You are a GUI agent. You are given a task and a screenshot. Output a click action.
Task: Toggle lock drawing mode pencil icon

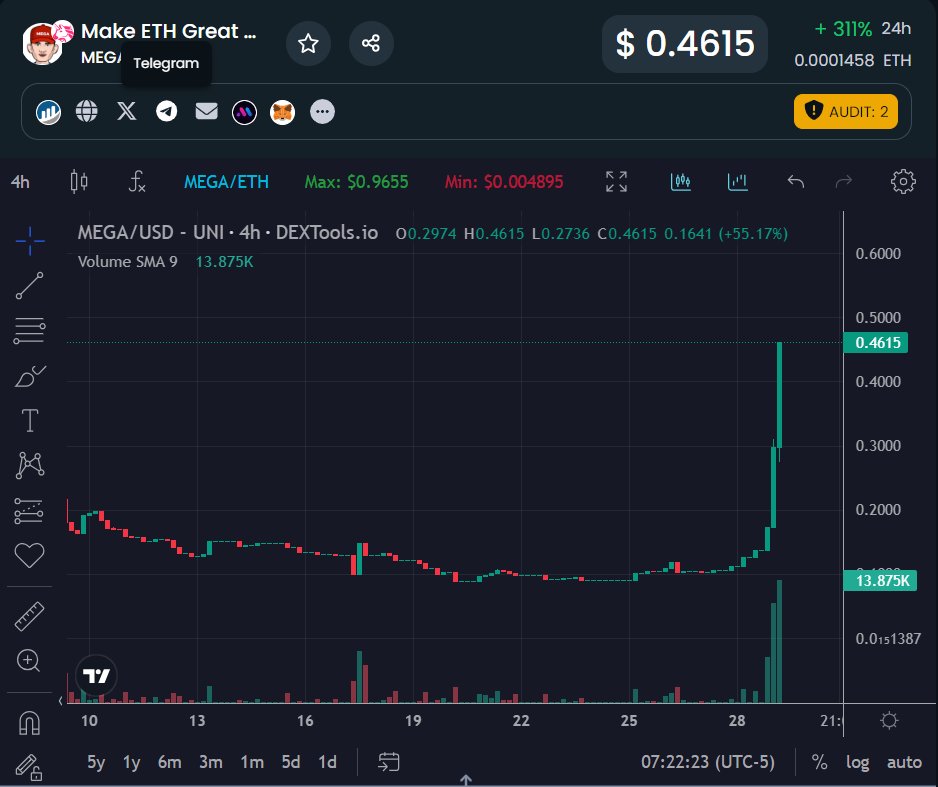click(x=29, y=767)
